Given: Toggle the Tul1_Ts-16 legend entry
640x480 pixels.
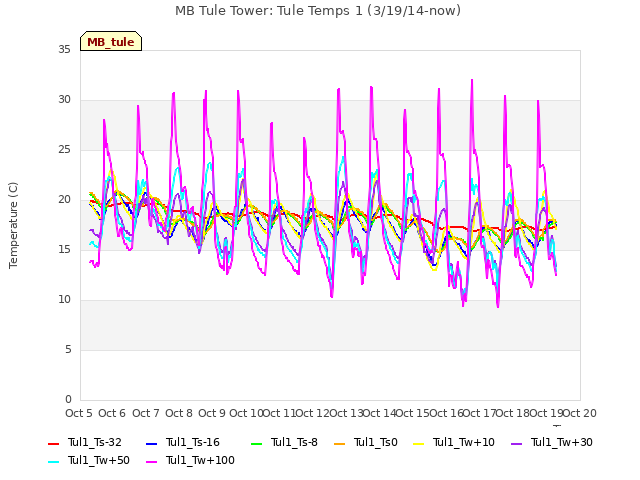Looking at the screenshot, I should (183, 442).
